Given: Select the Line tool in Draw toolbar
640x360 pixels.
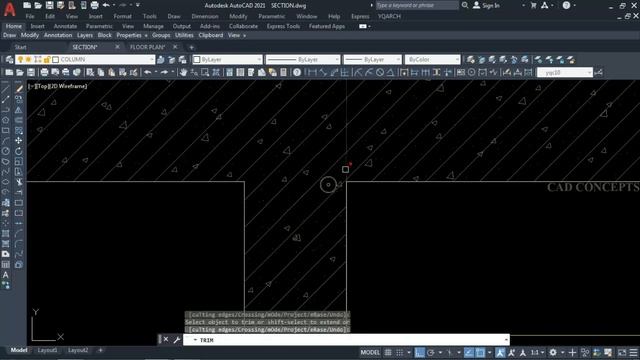Looking at the screenshot, I should tap(5, 89).
